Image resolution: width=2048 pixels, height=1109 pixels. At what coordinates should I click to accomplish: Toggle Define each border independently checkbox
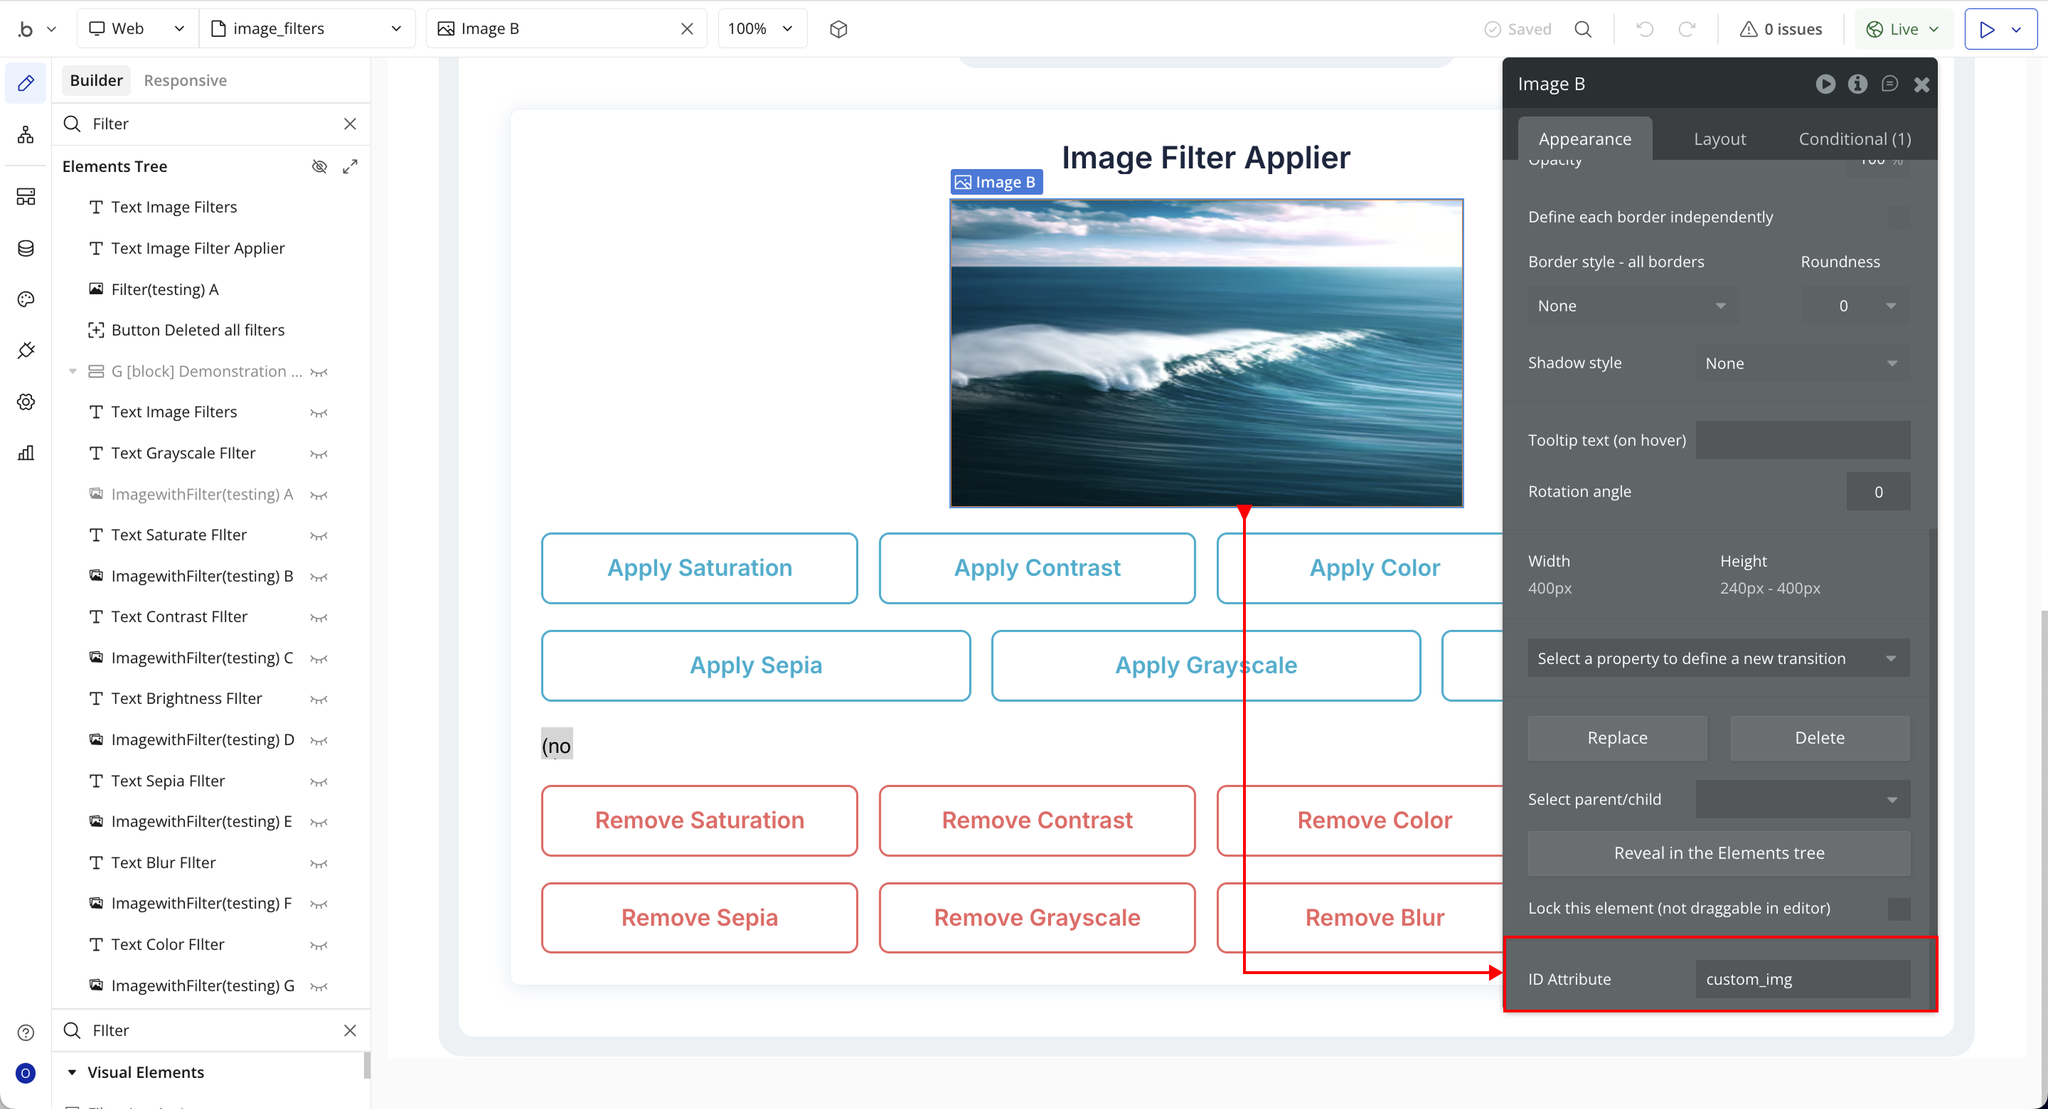tap(1898, 217)
